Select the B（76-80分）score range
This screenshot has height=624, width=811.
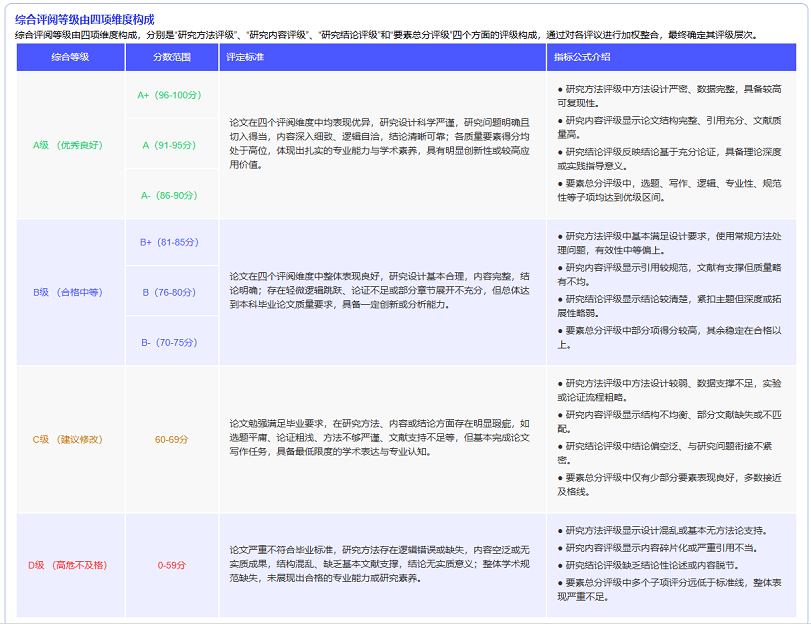pyautogui.click(x=171, y=293)
